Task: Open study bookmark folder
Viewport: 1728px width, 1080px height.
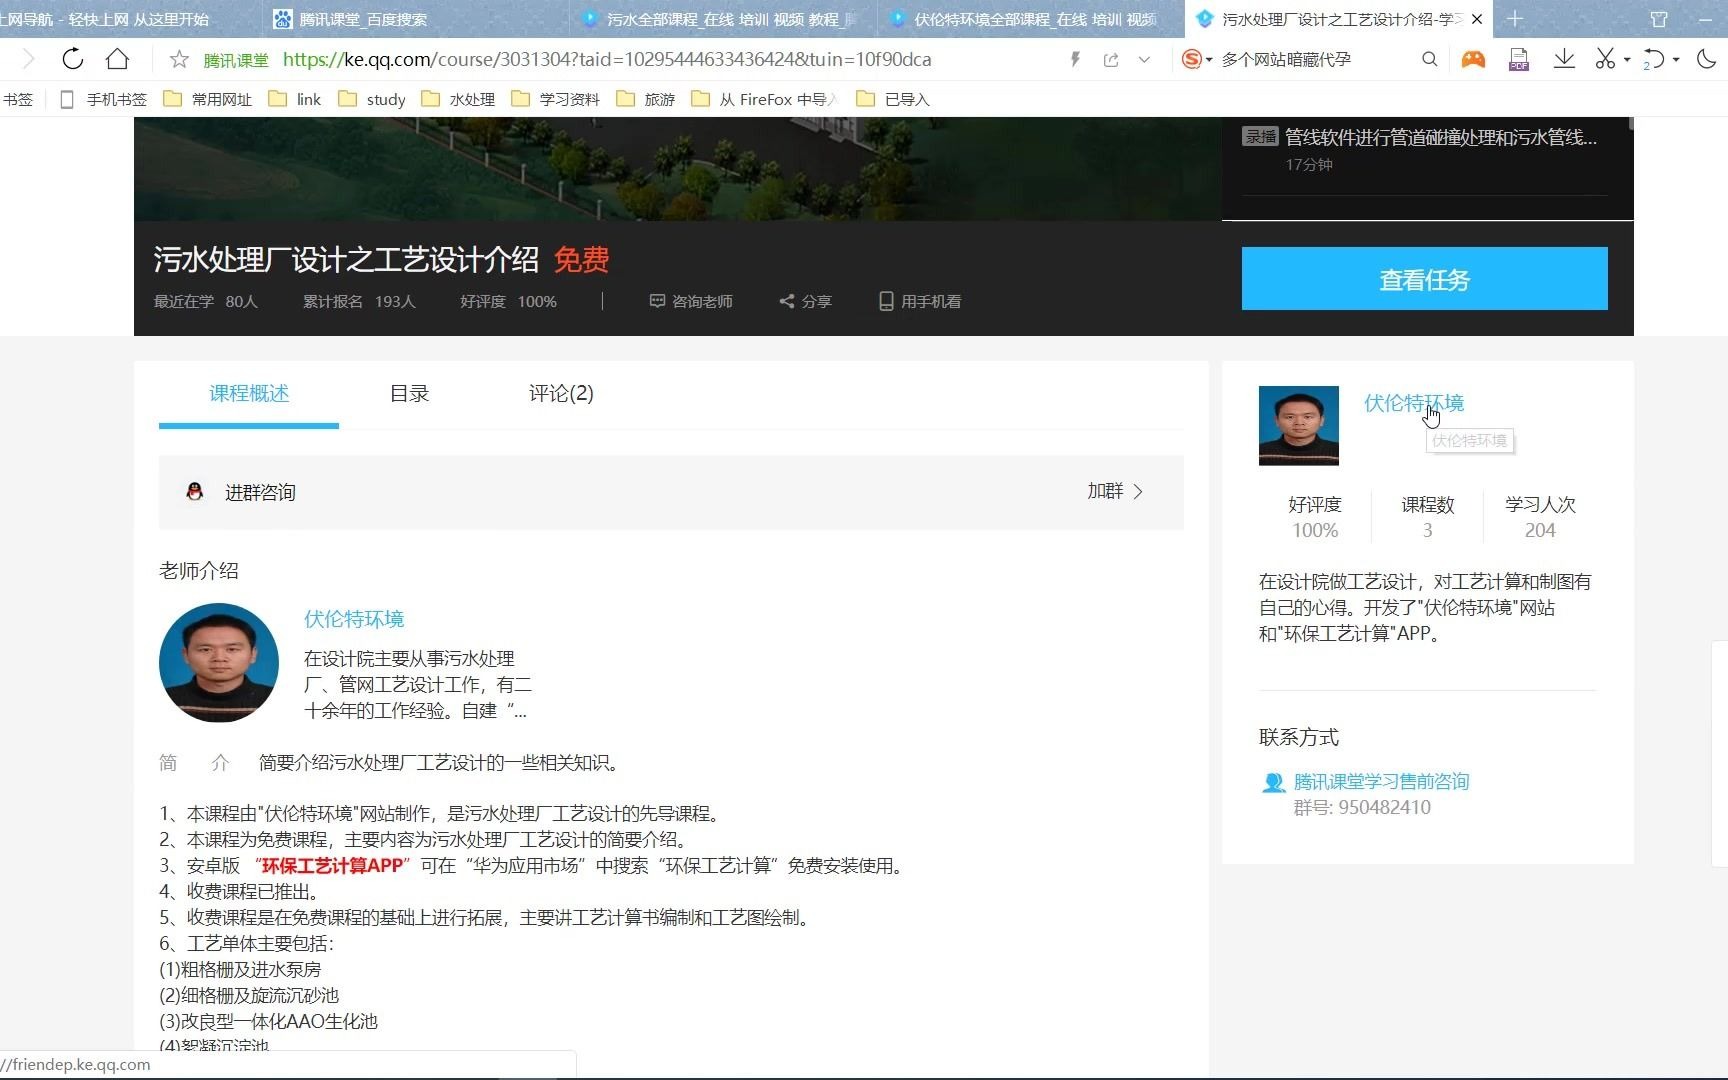Action: coord(372,99)
